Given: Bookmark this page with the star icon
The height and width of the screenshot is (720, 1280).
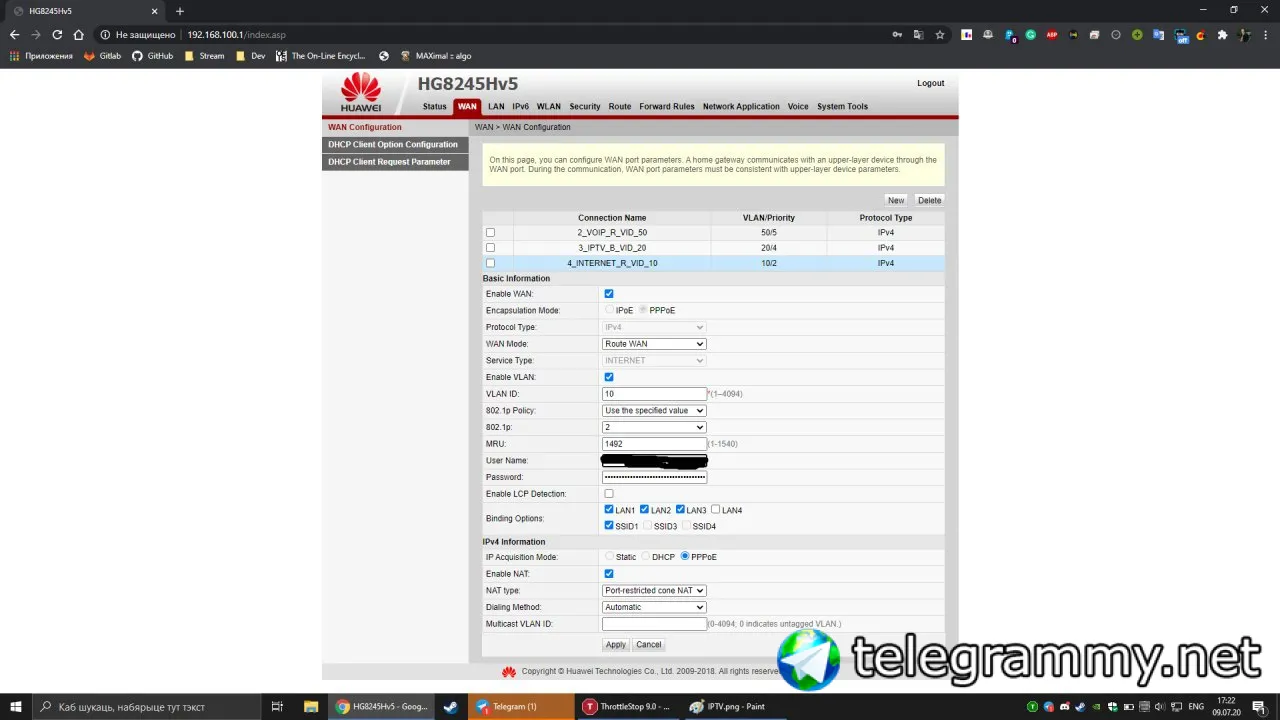Looking at the screenshot, I should (x=940, y=34).
